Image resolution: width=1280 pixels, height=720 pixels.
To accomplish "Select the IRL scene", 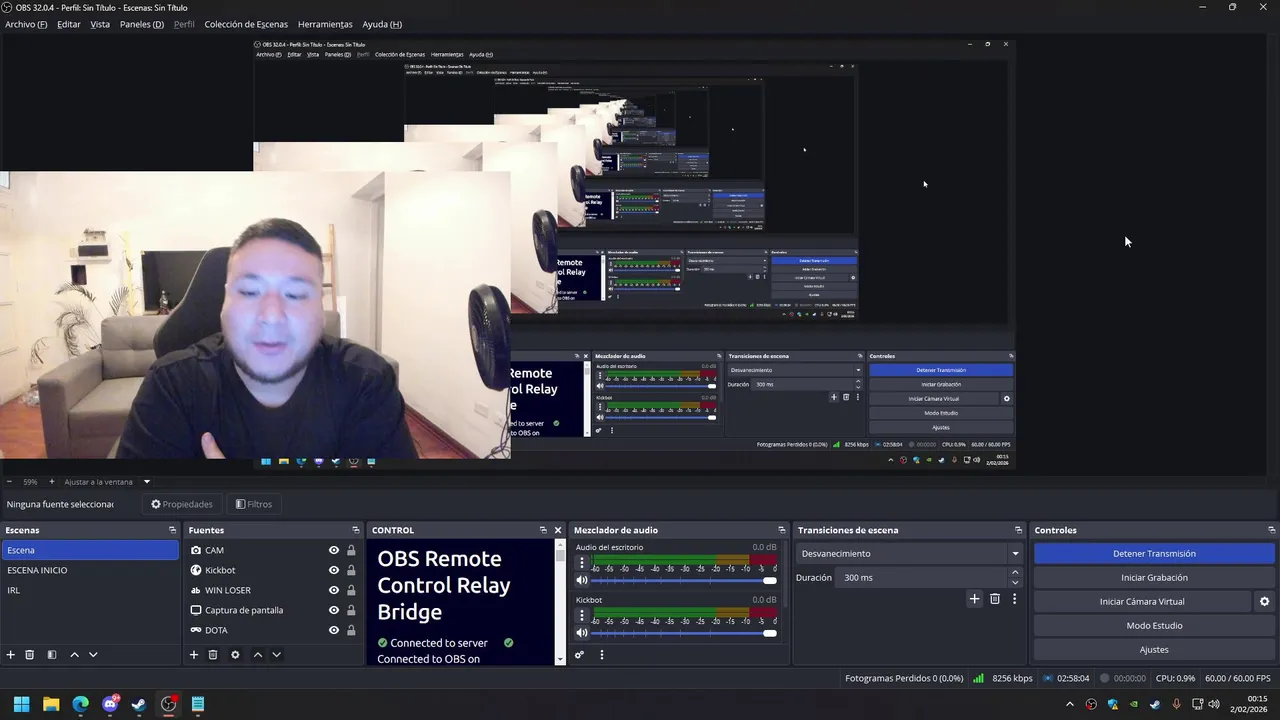I will click(90, 590).
